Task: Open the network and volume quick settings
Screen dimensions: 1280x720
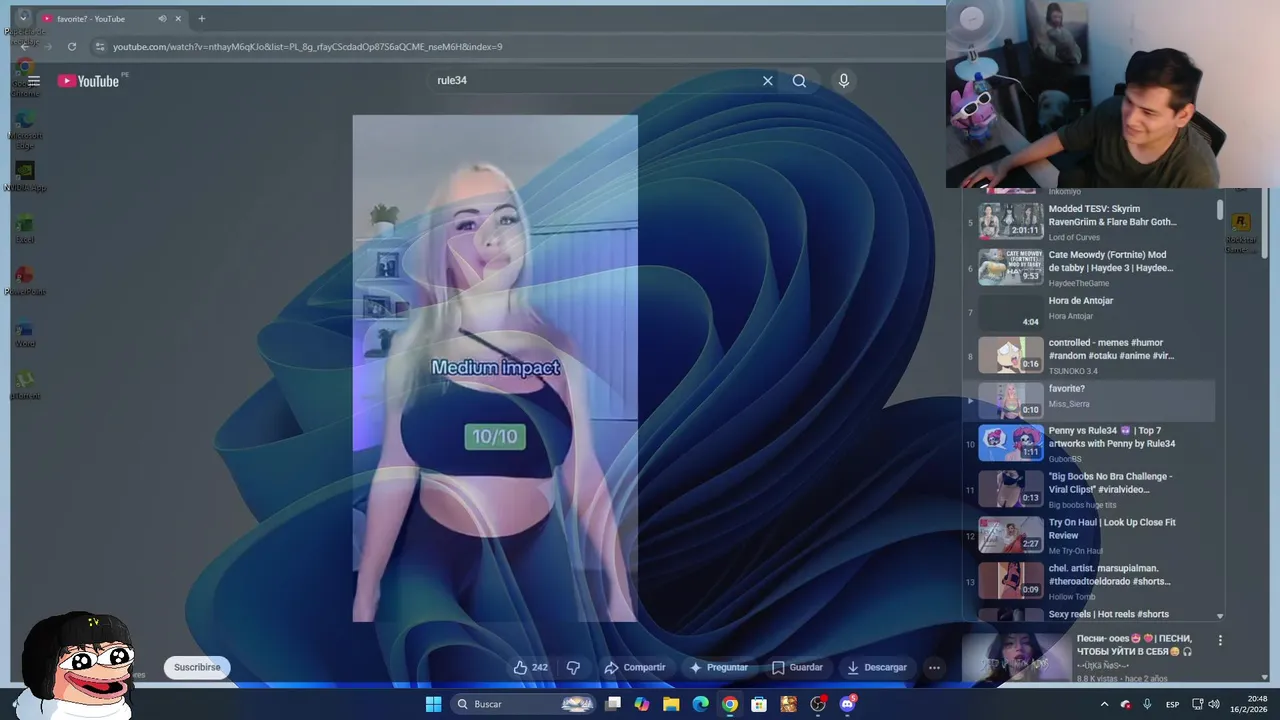Action: click(x=1206, y=704)
